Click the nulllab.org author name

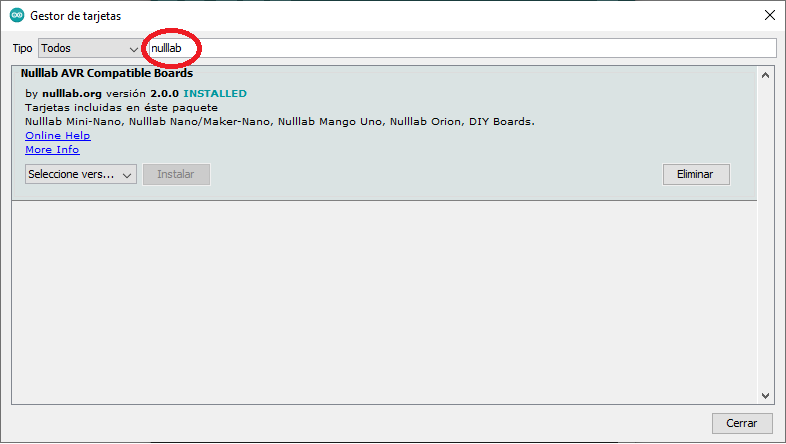[72, 94]
